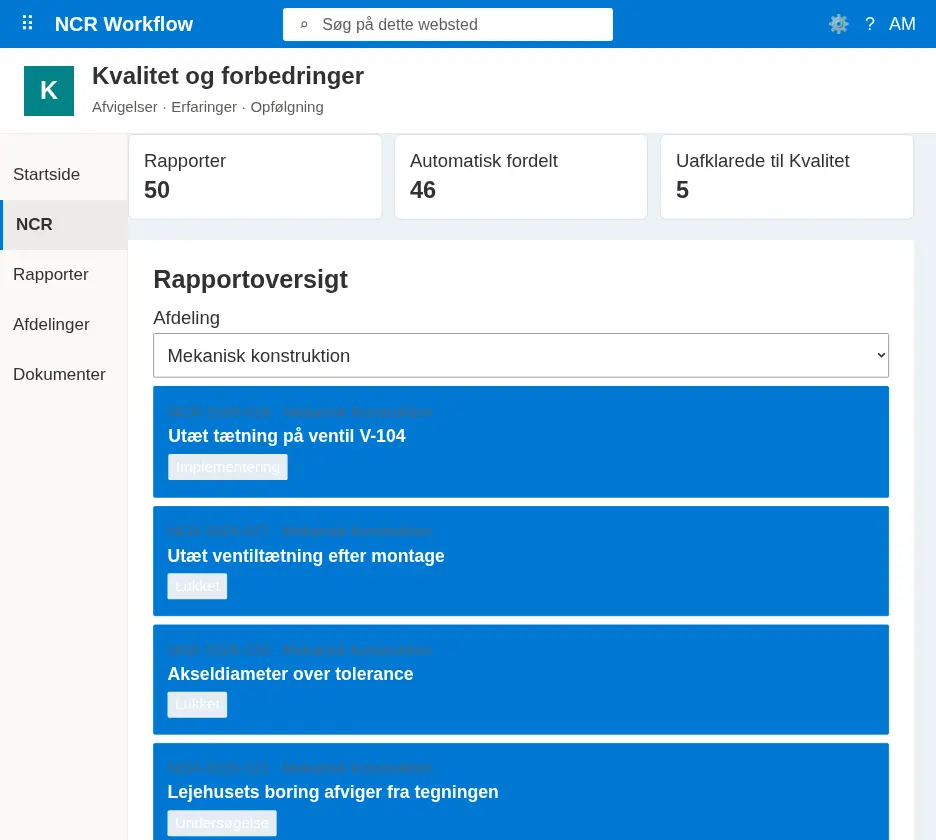936x840 pixels.
Task: Click the 'Afdeling' label above the dropdown
Action: (x=186, y=318)
